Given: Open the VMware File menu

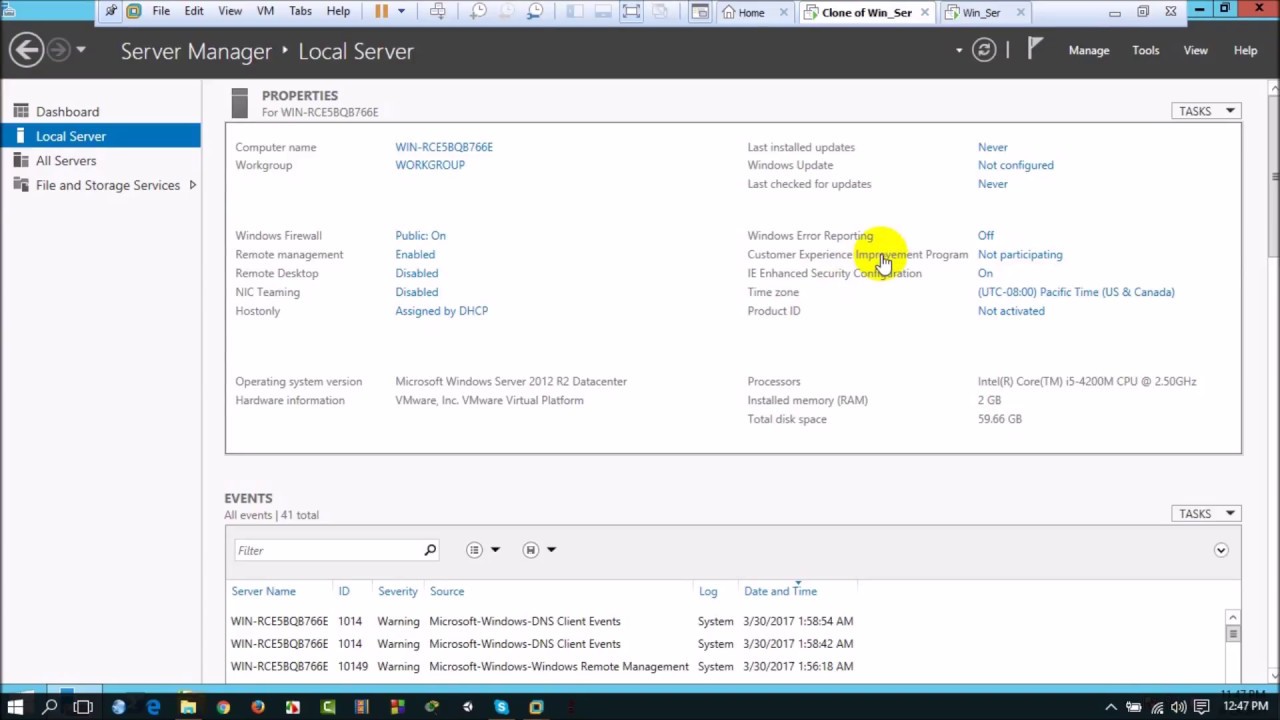Looking at the screenshot, I should point(161,12).
